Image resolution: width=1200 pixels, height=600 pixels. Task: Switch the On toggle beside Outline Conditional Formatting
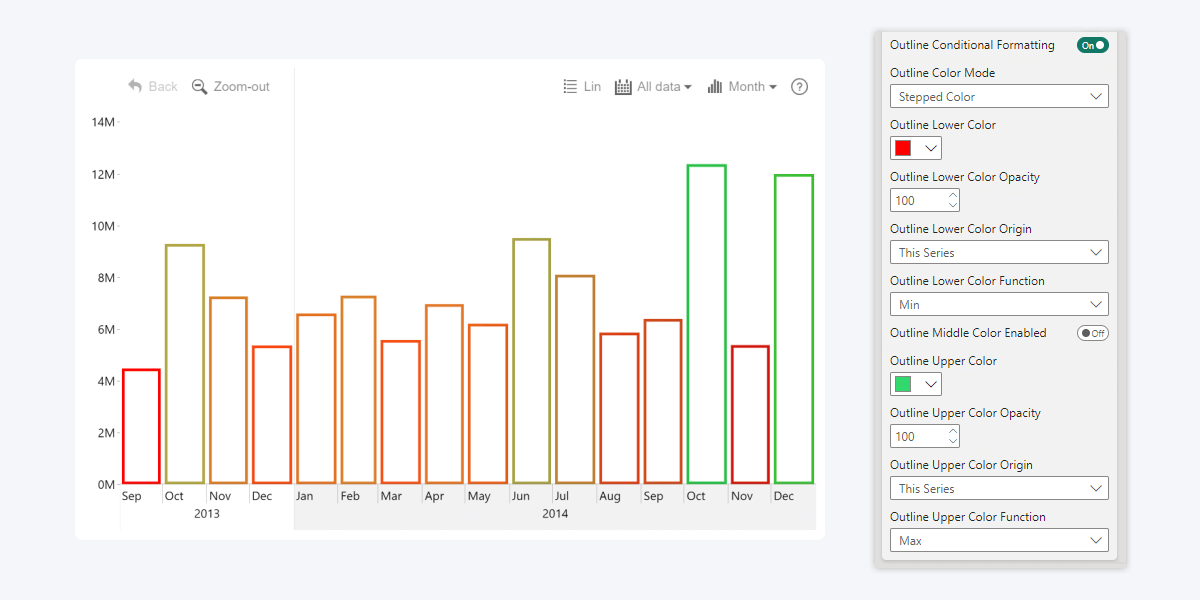pyautogui.click(x=1092, y=45)
